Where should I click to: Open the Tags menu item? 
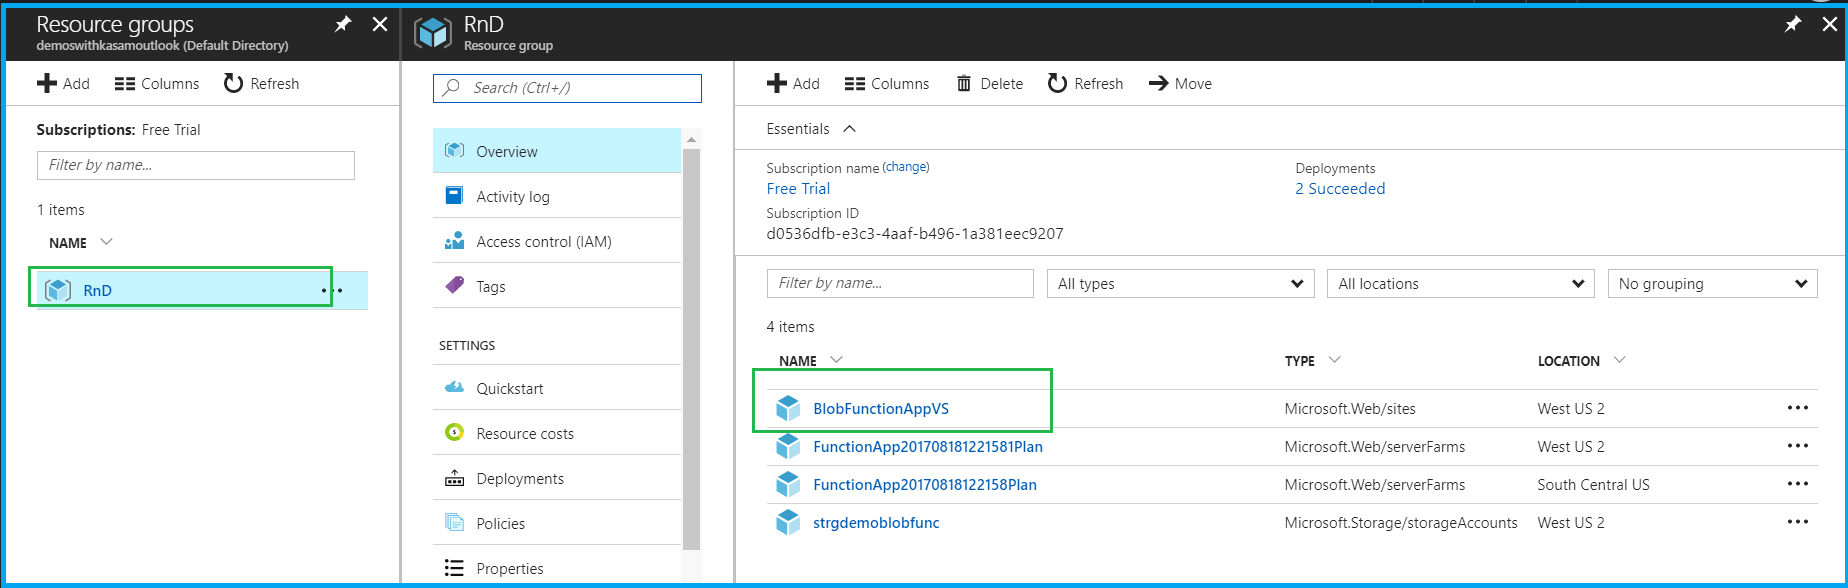(557, 286)
